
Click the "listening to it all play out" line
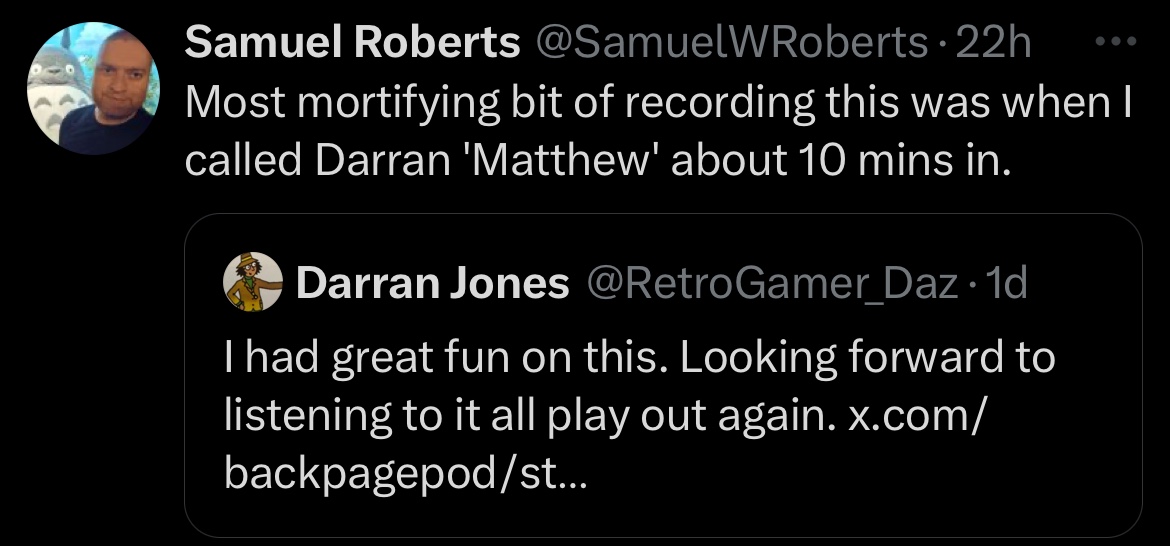(x=528, y=417)
